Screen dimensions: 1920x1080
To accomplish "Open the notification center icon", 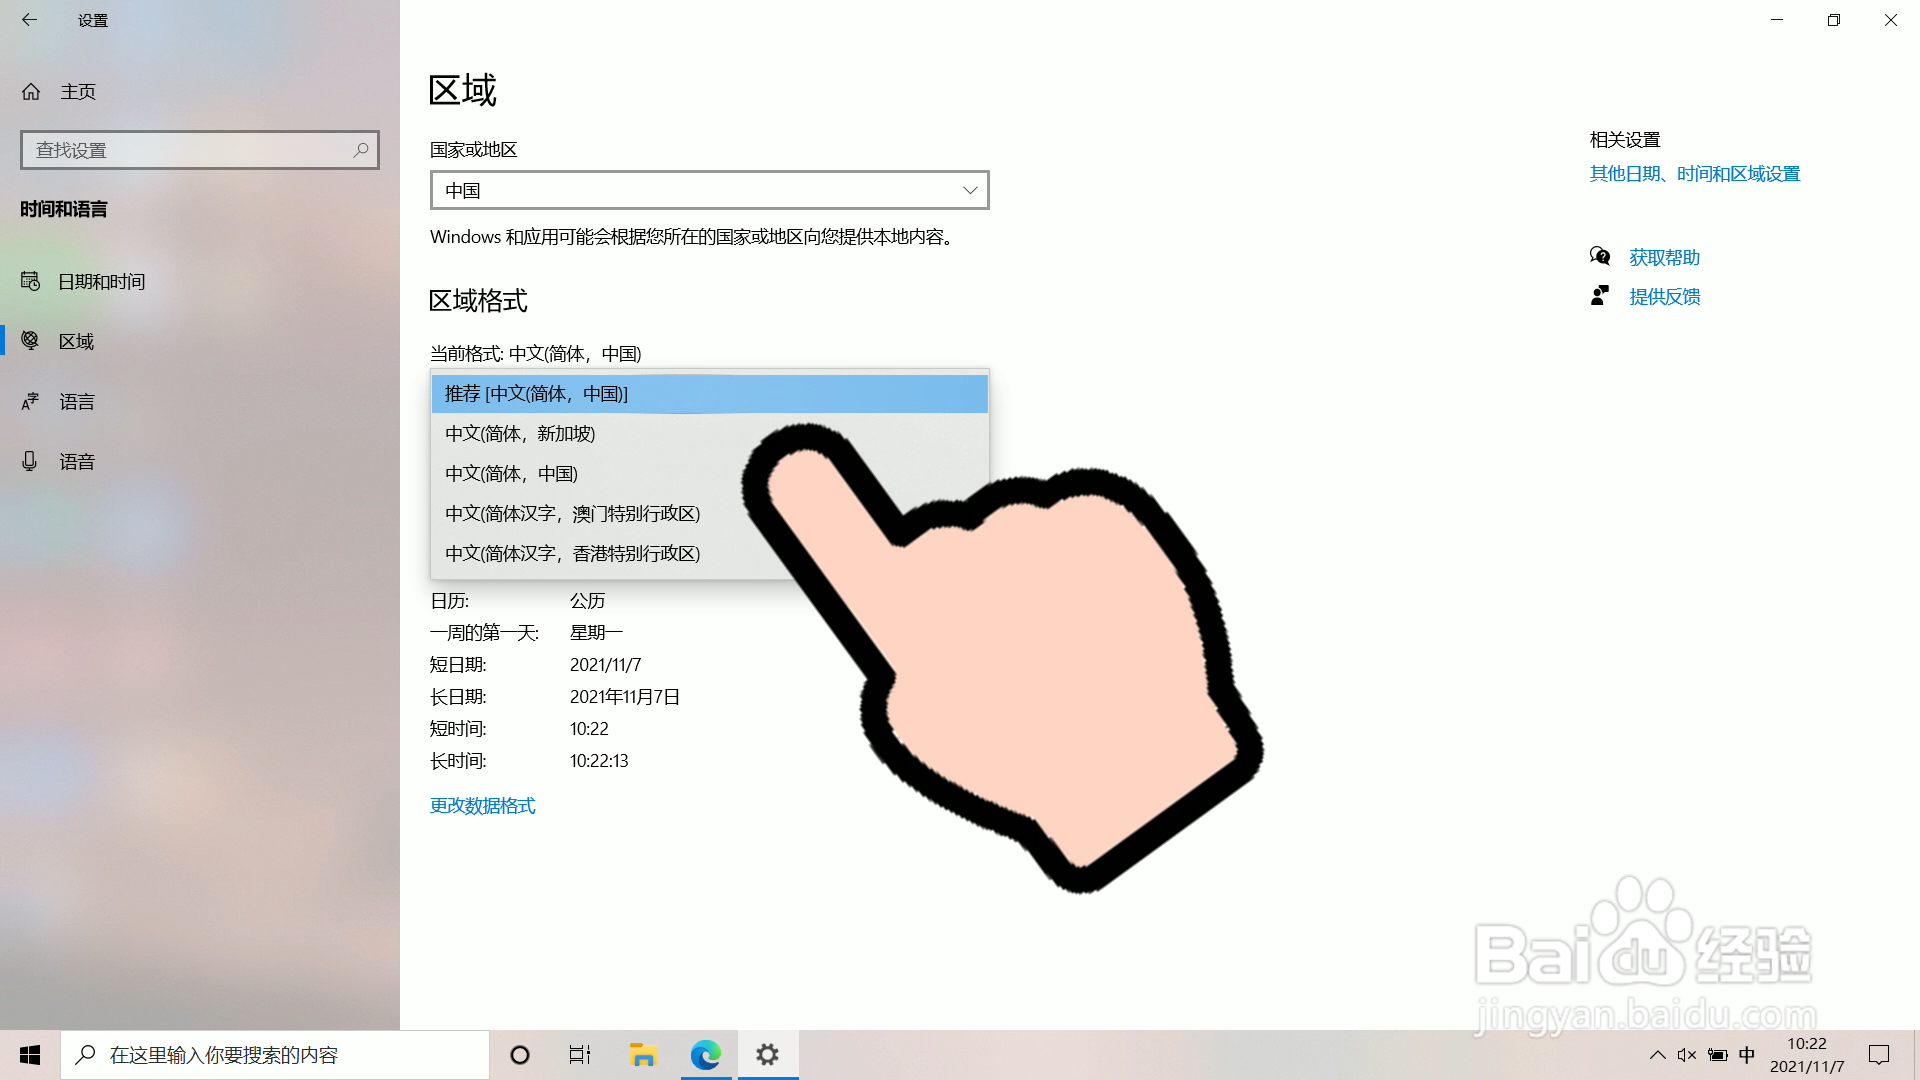I will 1879,1055.
